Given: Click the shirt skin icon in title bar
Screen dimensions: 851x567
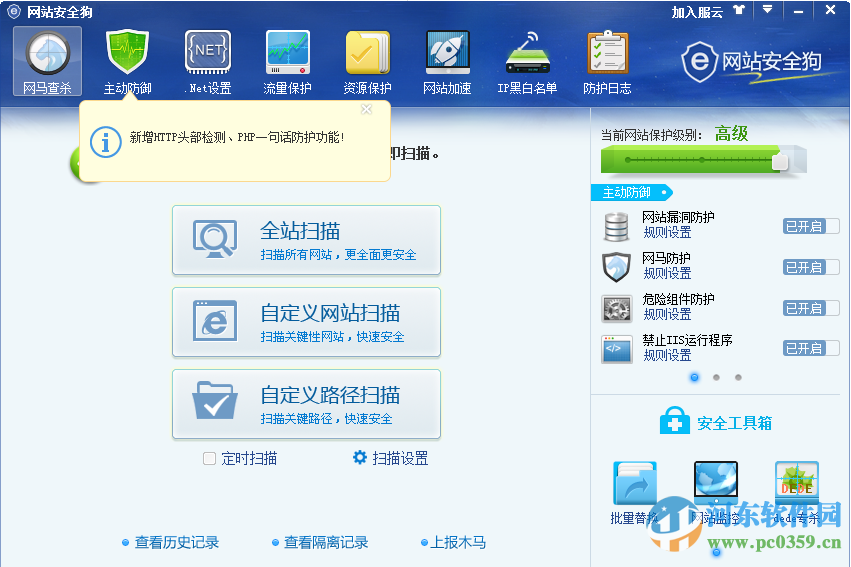Looking at the screenshot, I should pos(739,10).
